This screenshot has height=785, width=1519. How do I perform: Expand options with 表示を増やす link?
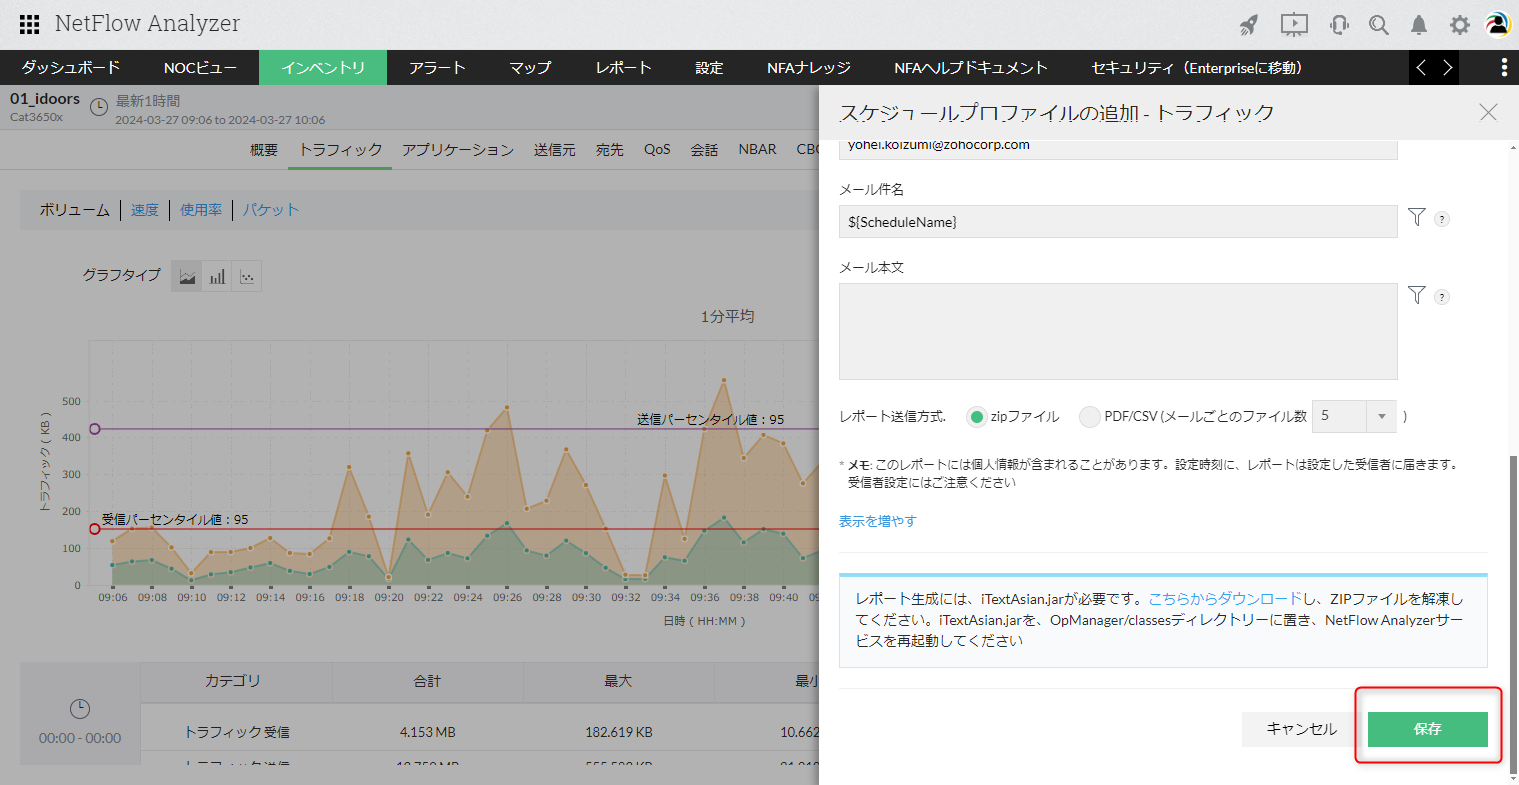pos(877,521)
